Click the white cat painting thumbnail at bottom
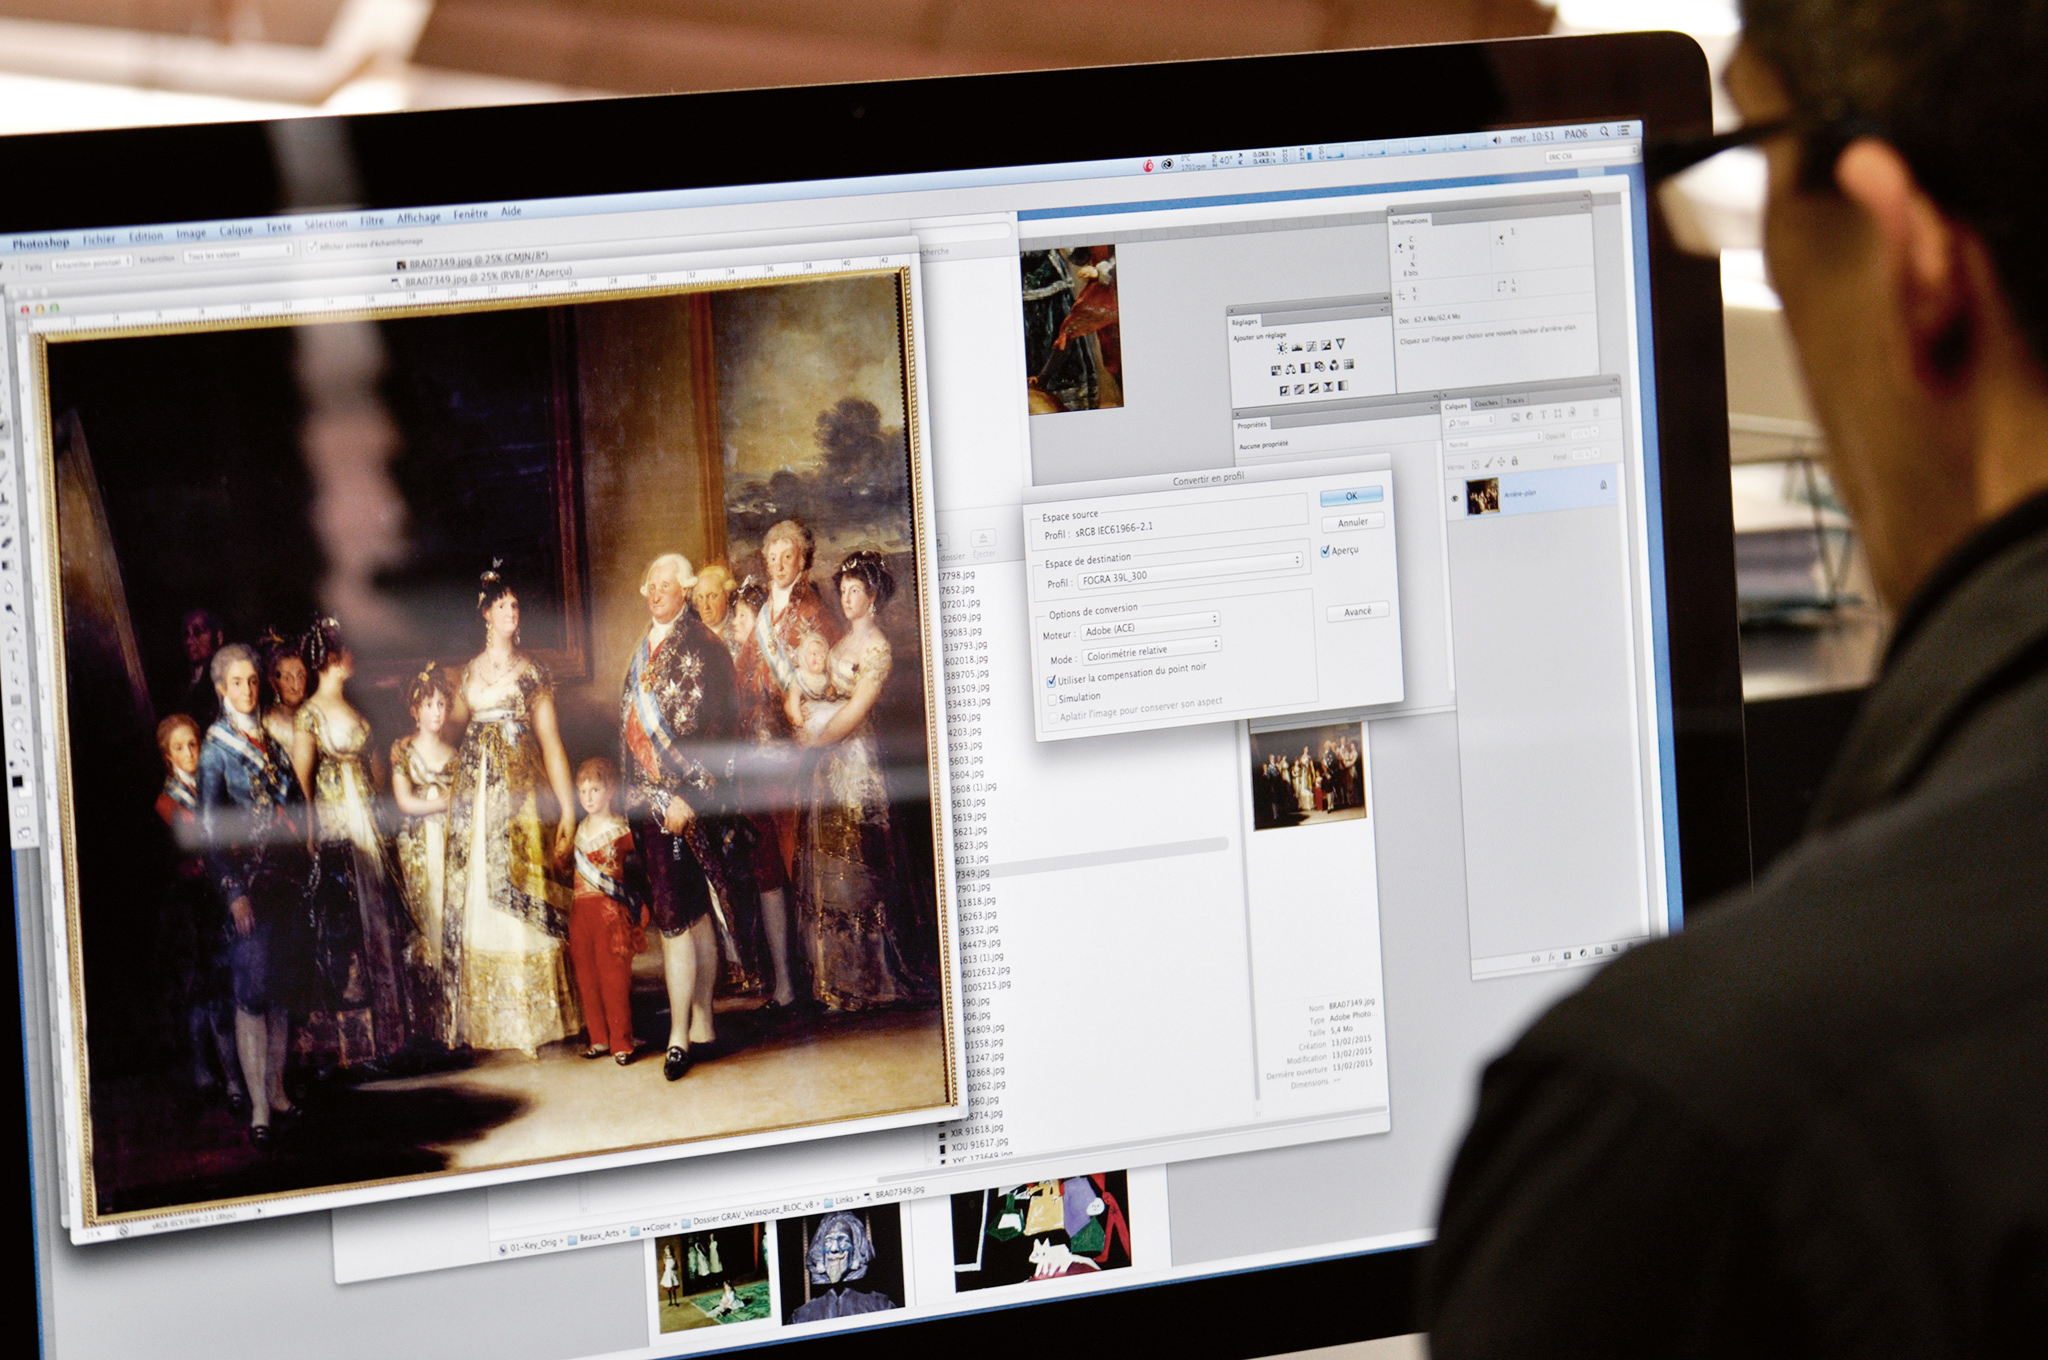 [1041, 1232]
